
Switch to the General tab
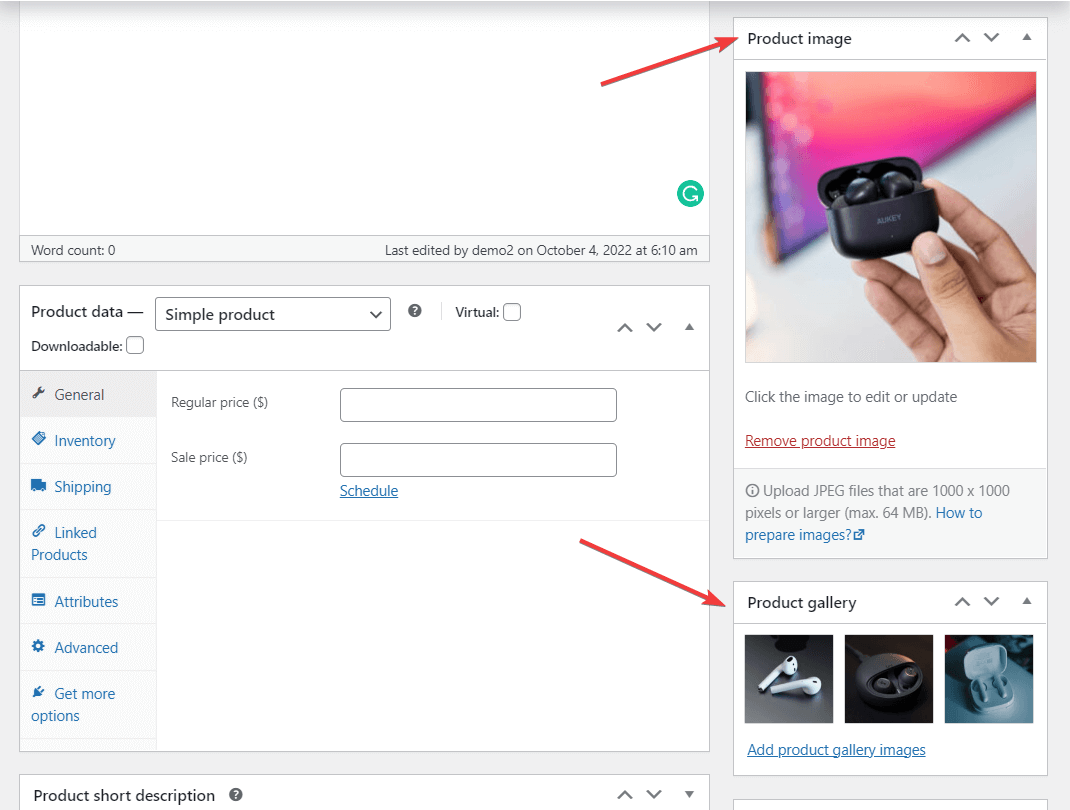88,394
